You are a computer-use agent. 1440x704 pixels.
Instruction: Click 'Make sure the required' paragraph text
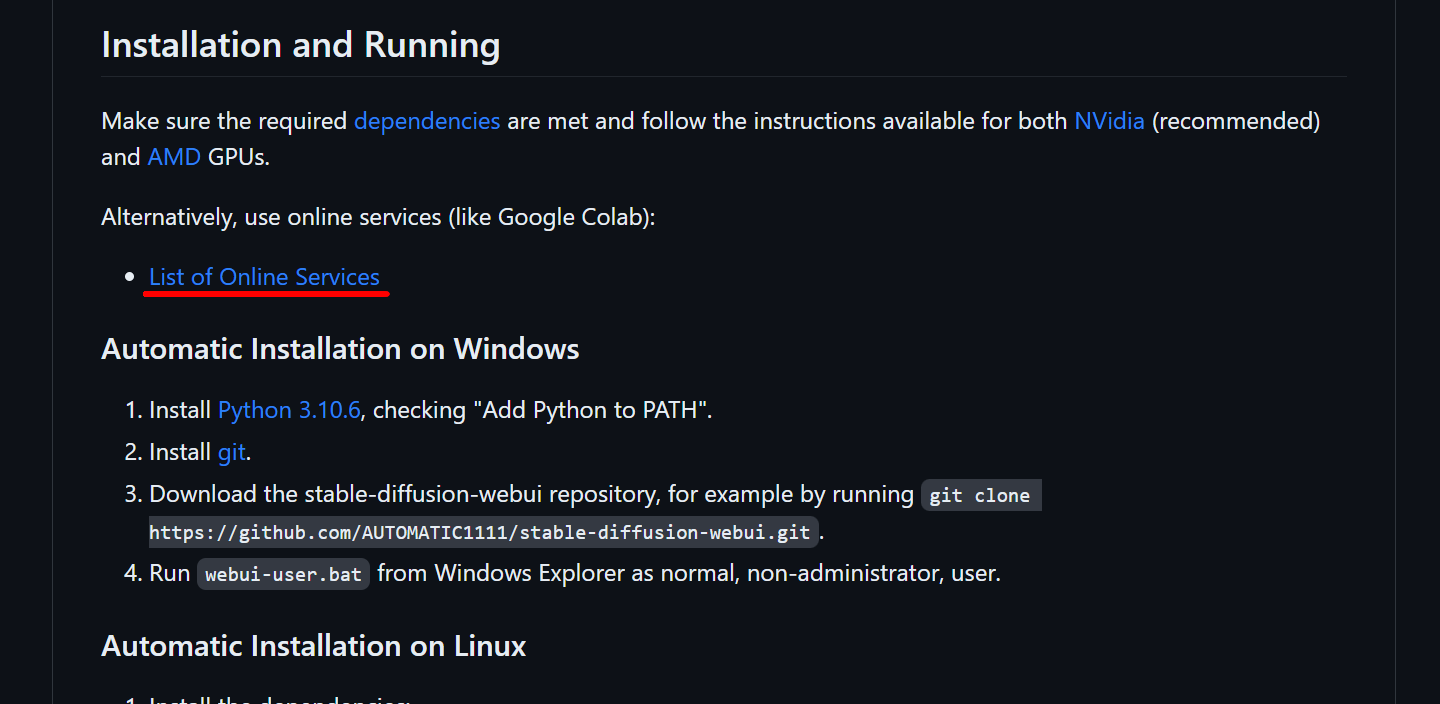[224, 121]
